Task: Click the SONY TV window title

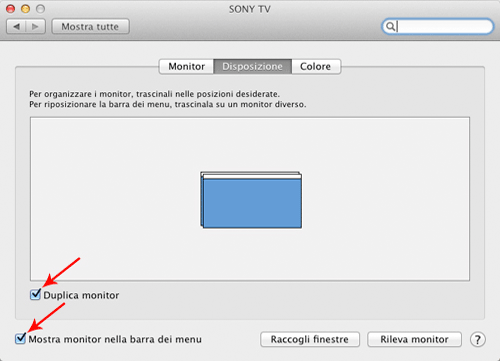Action: pos(249,9)
